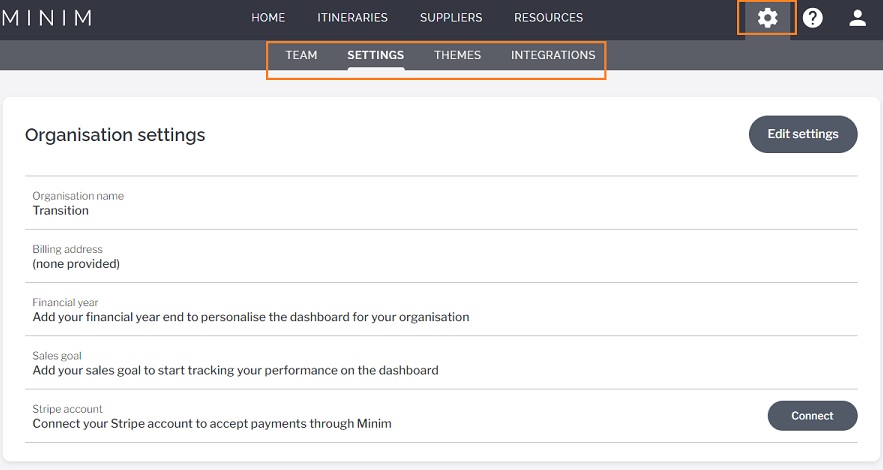The width and height of the screenshot is (883, 470).
Task: Select the Settings tab
Action: pyautogui.click(x=376, y=55)
